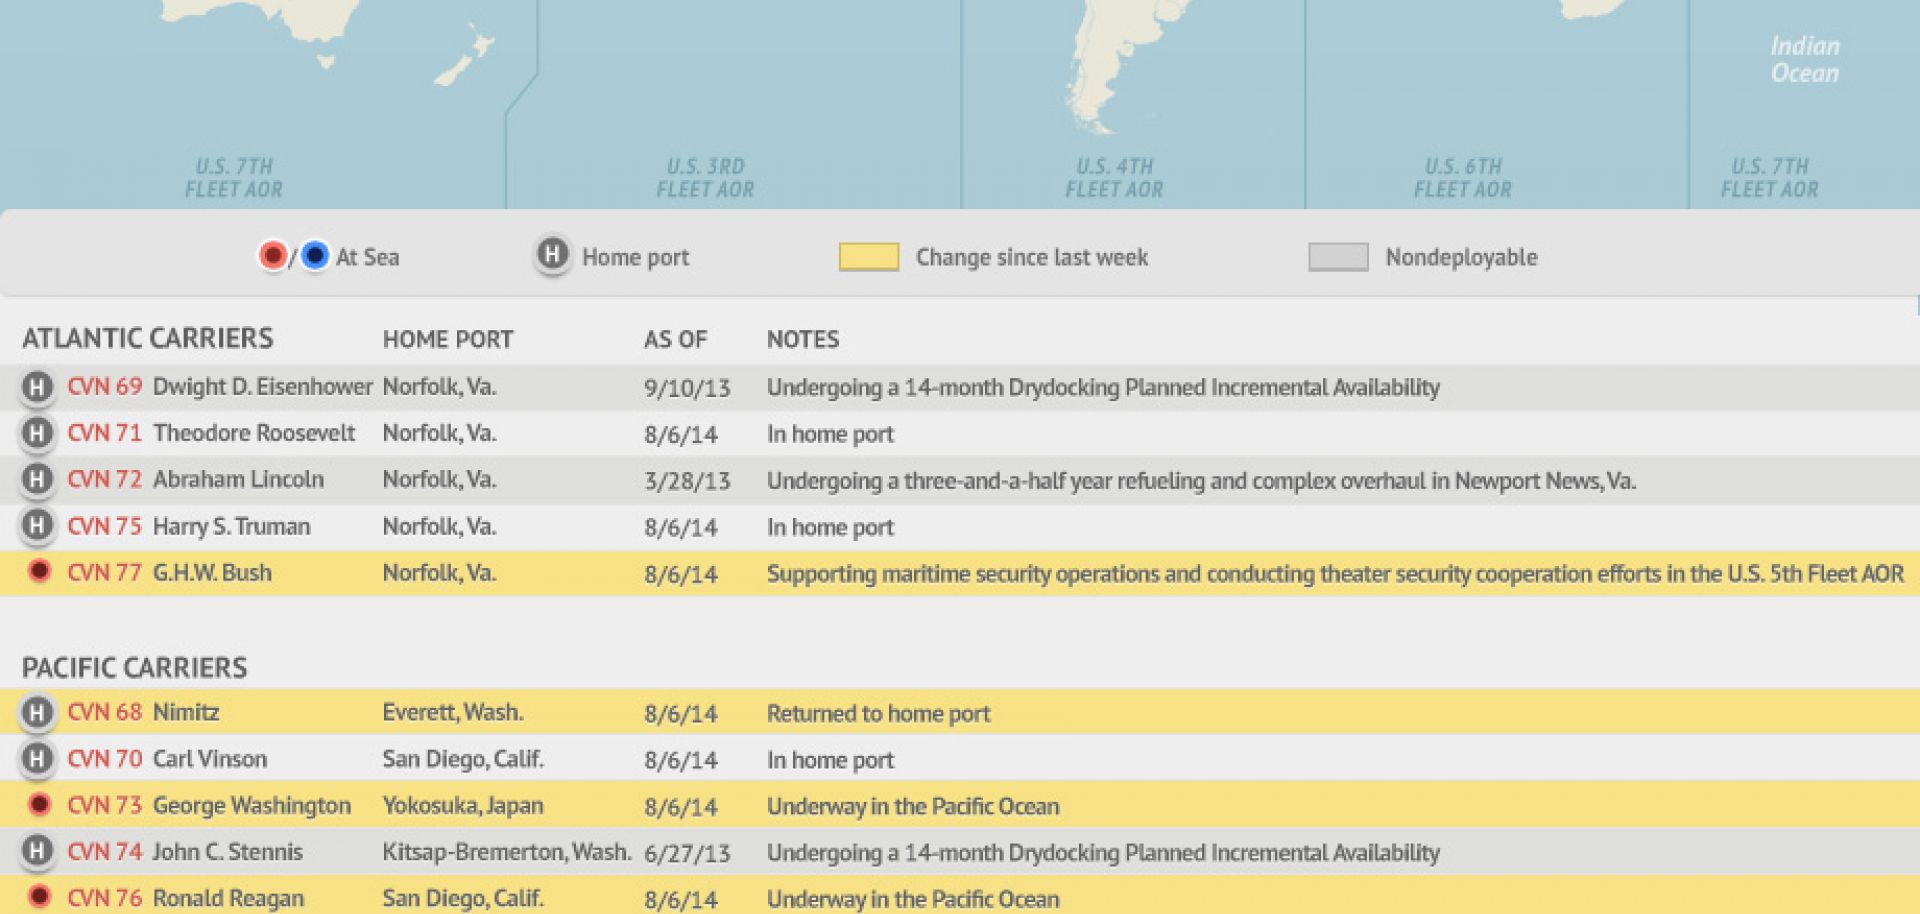Screen dimensions: 1920x914
Task: Click the CVN 75 hull number
Action: pos(104,526)
